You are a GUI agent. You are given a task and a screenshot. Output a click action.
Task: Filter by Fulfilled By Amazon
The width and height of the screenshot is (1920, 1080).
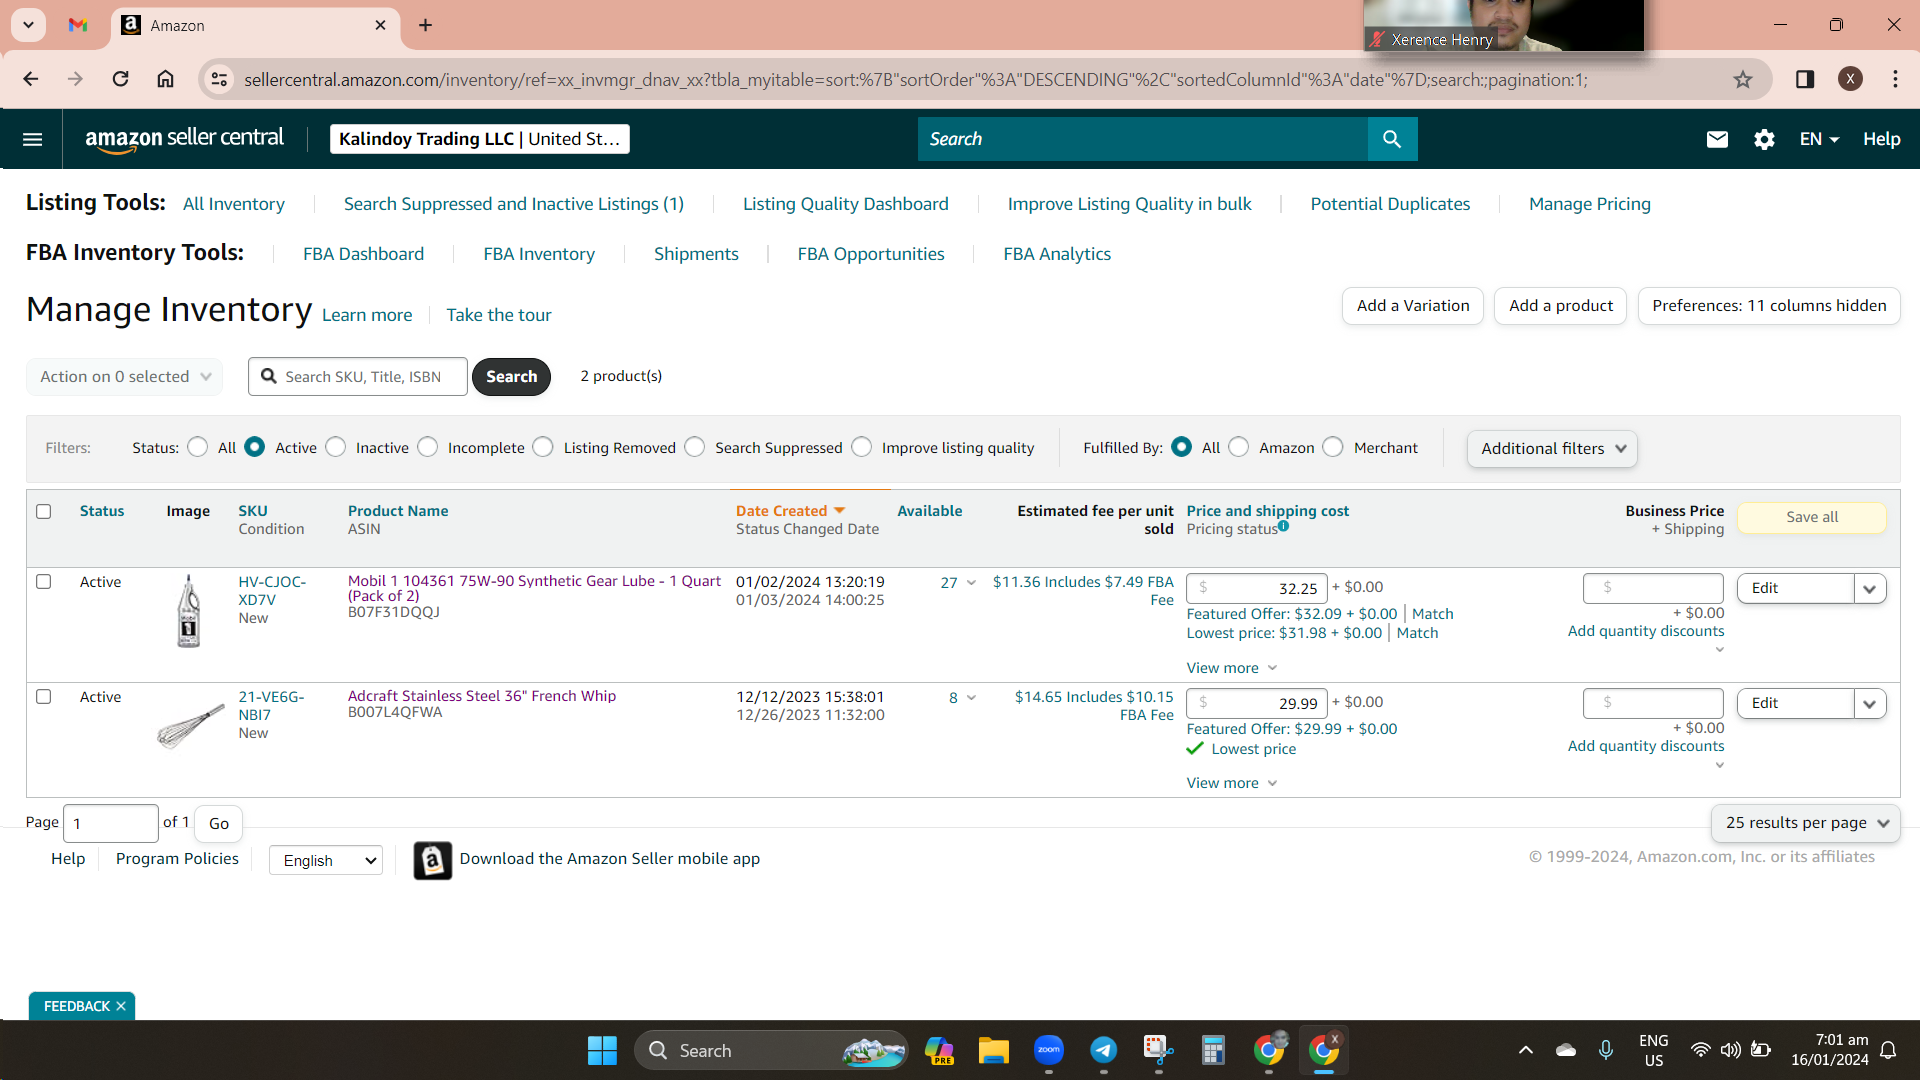tap(1239, 447)
